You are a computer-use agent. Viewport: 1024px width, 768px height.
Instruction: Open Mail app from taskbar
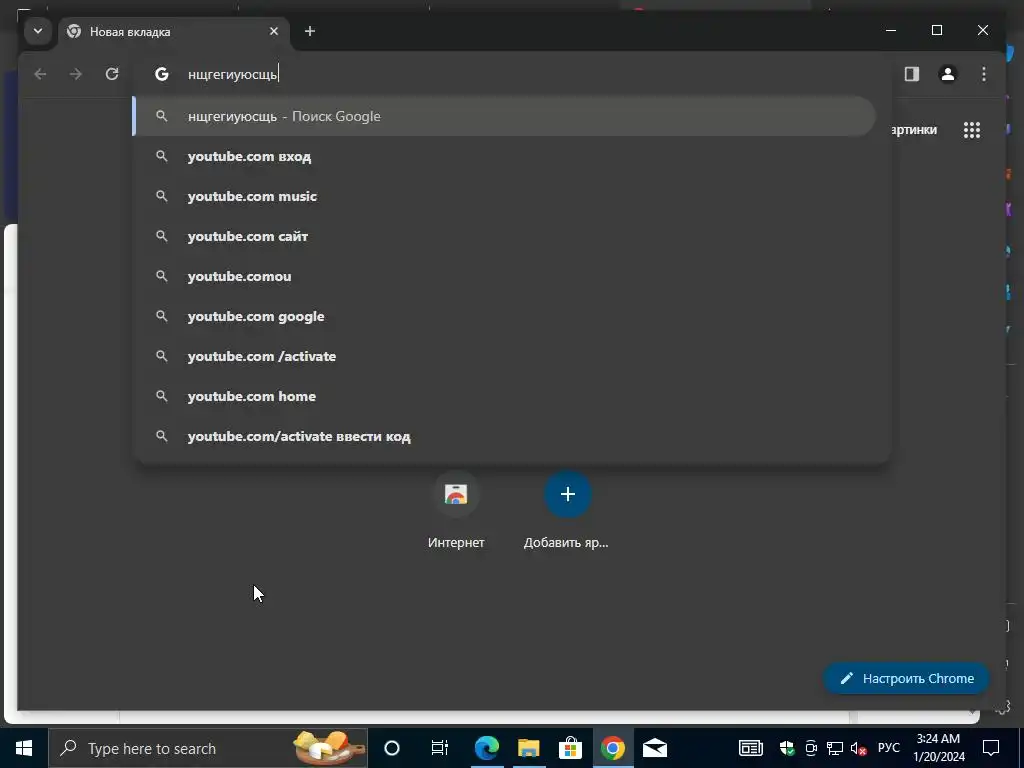tap(654, 748)
